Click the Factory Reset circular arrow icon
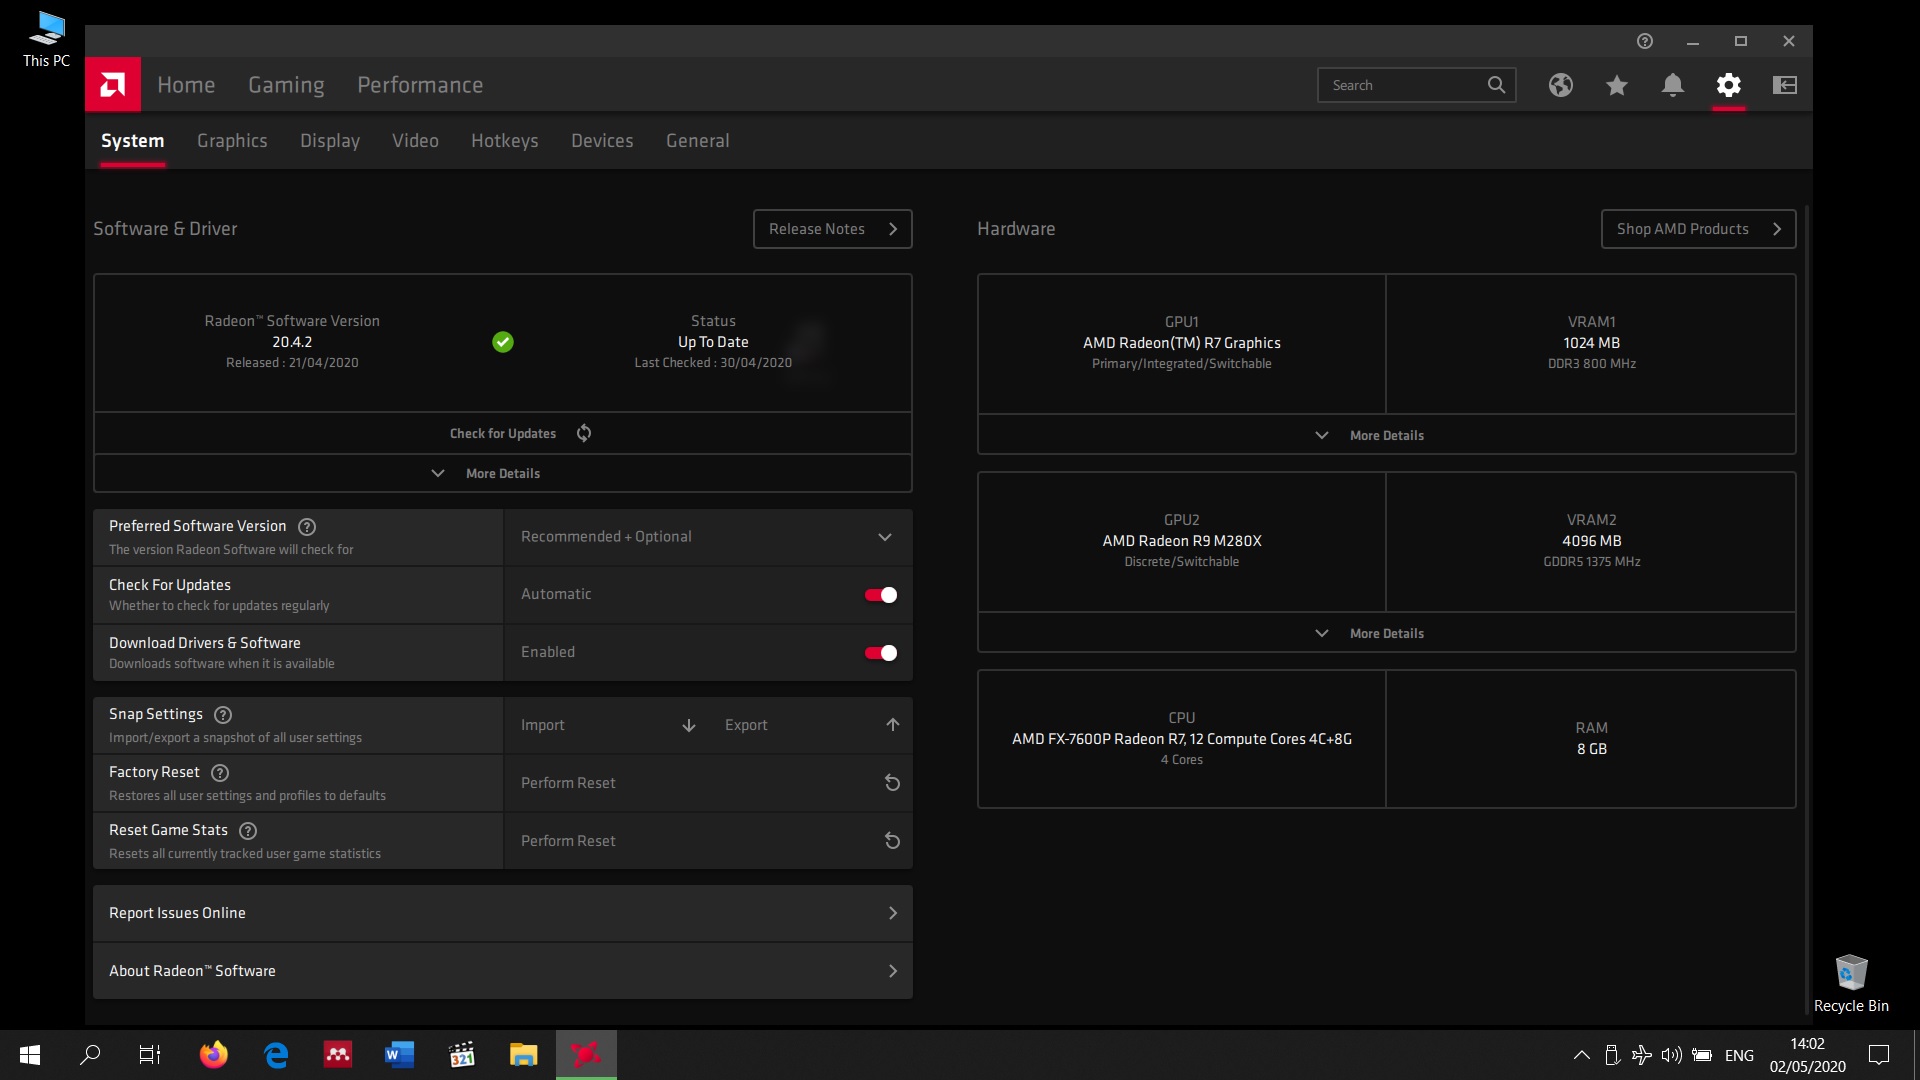Image resolution: width=1920 pixels, height=1080 pixels. 893,783
